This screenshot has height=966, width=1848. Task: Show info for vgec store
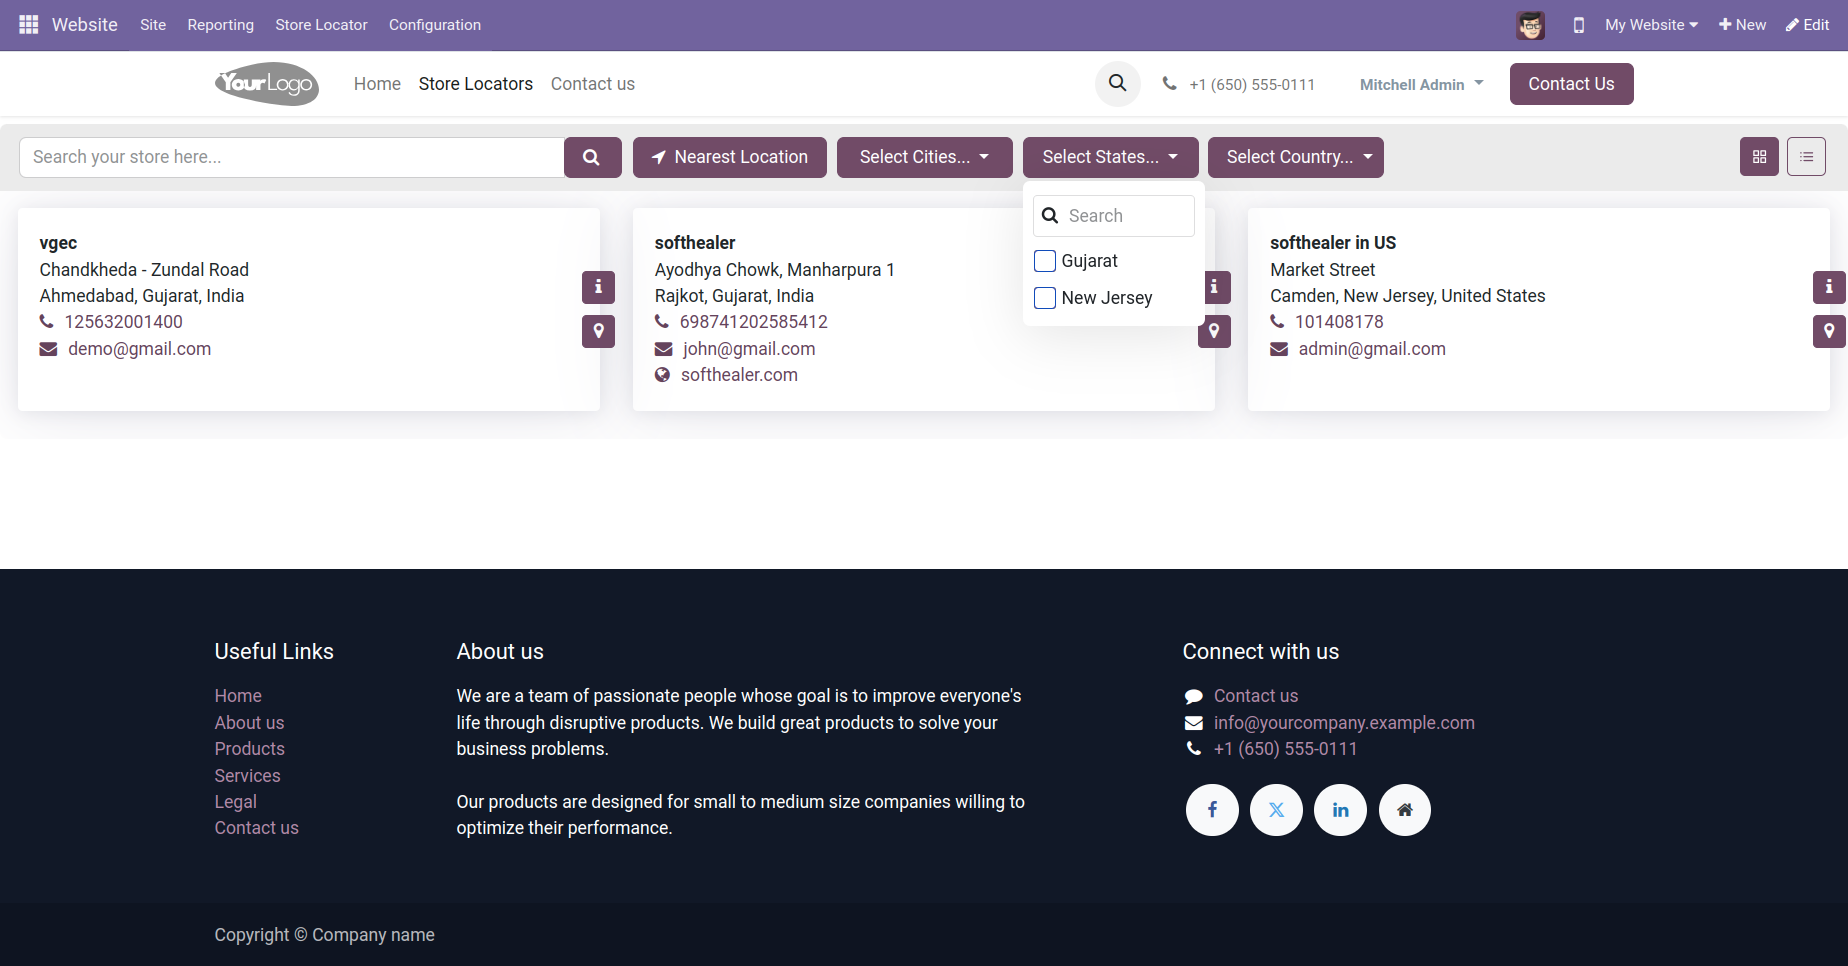pos(598,287)
